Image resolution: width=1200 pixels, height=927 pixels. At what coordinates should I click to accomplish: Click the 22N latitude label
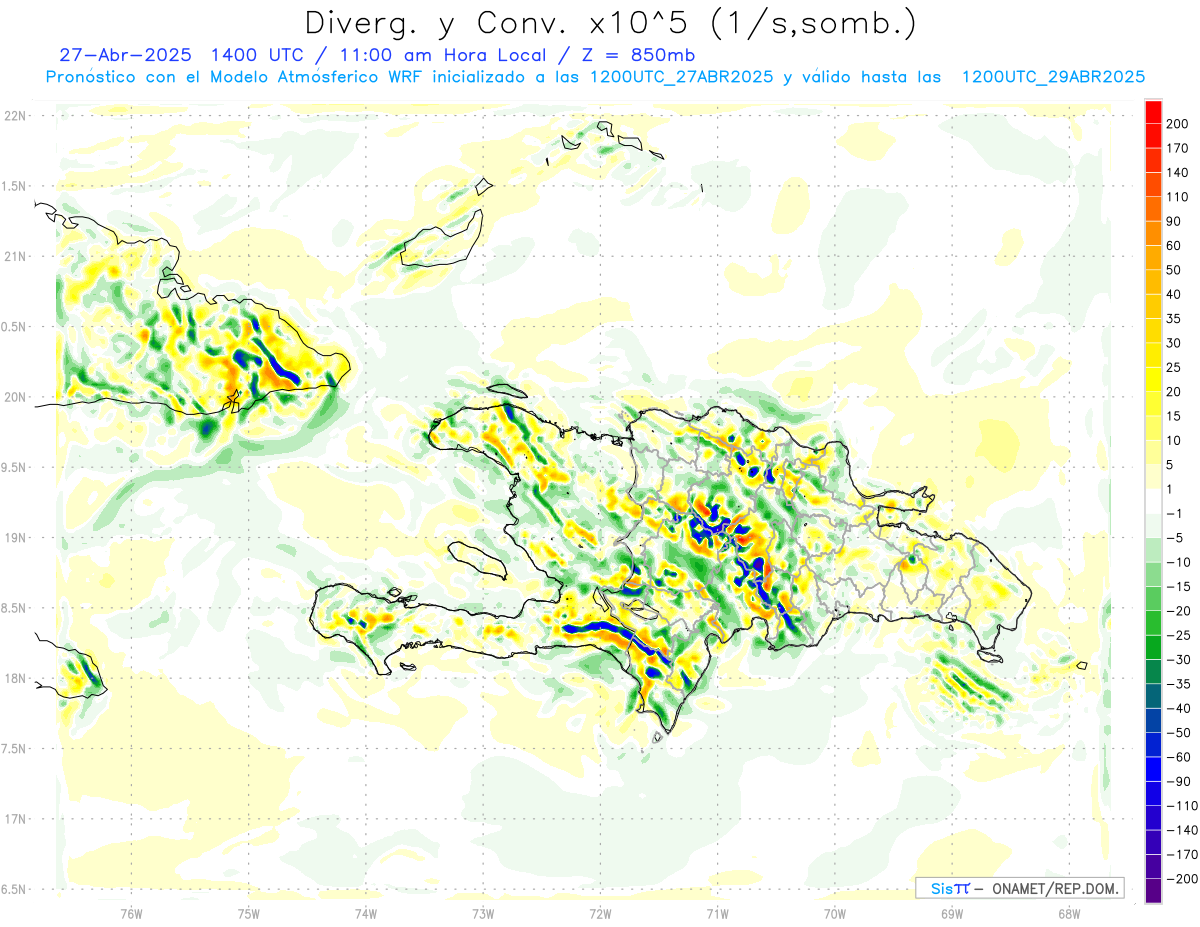pyautogui.click(x=15, y=115)
